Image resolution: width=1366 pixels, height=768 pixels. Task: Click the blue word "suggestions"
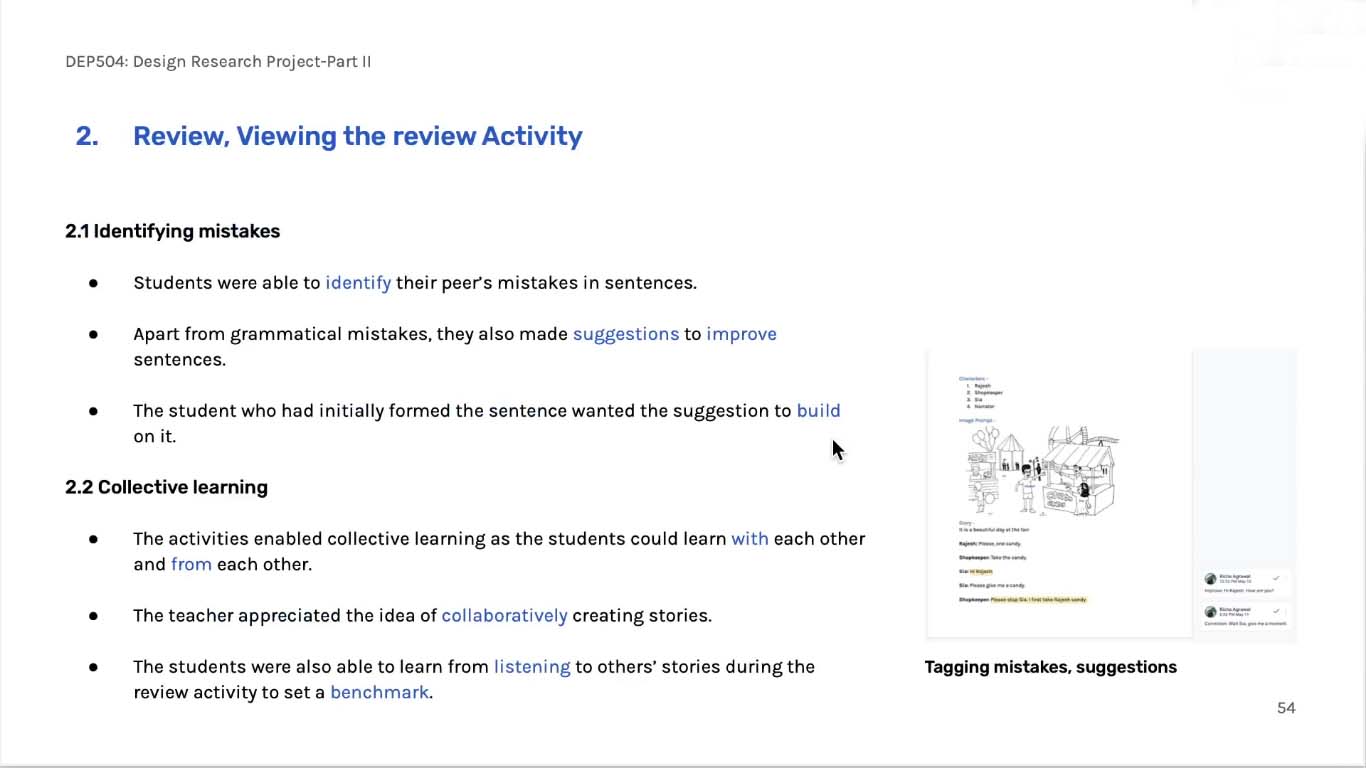click(x=625, y=334)
